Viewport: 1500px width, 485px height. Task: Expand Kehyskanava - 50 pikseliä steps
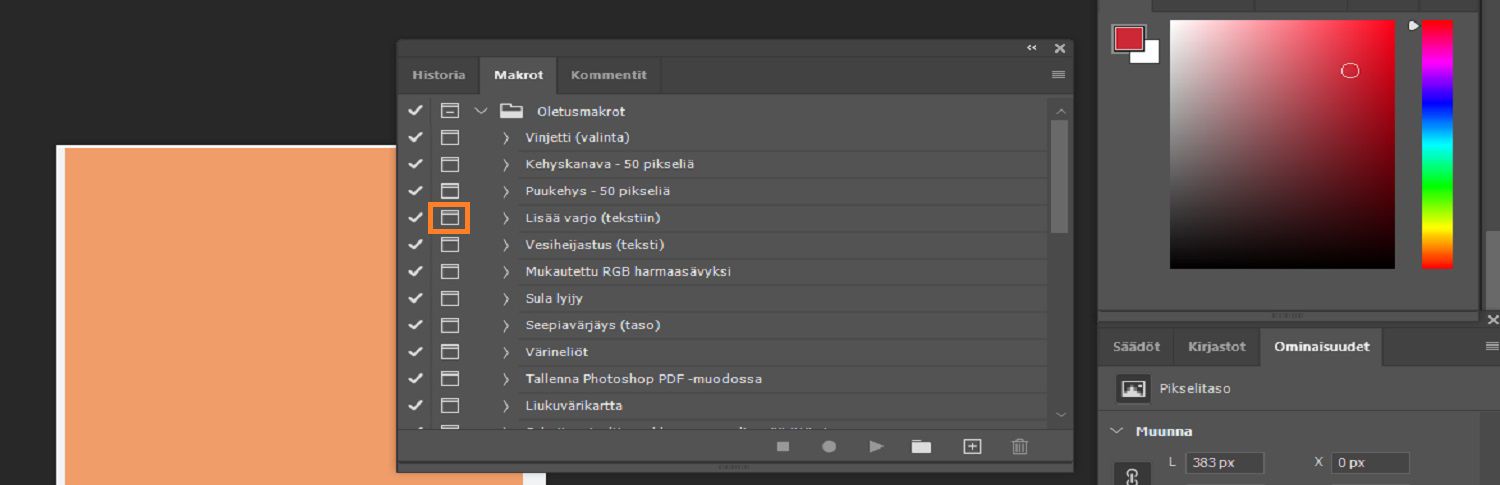[506, 164]
